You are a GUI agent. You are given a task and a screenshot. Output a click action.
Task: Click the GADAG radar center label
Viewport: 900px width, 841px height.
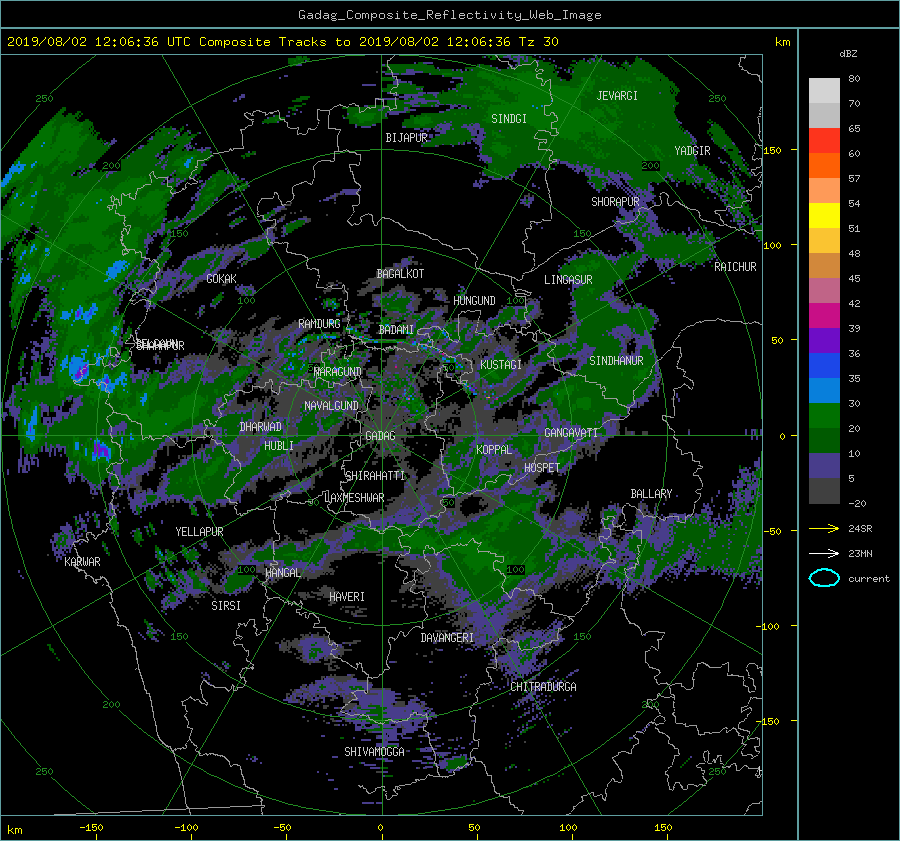pos(380,436)
